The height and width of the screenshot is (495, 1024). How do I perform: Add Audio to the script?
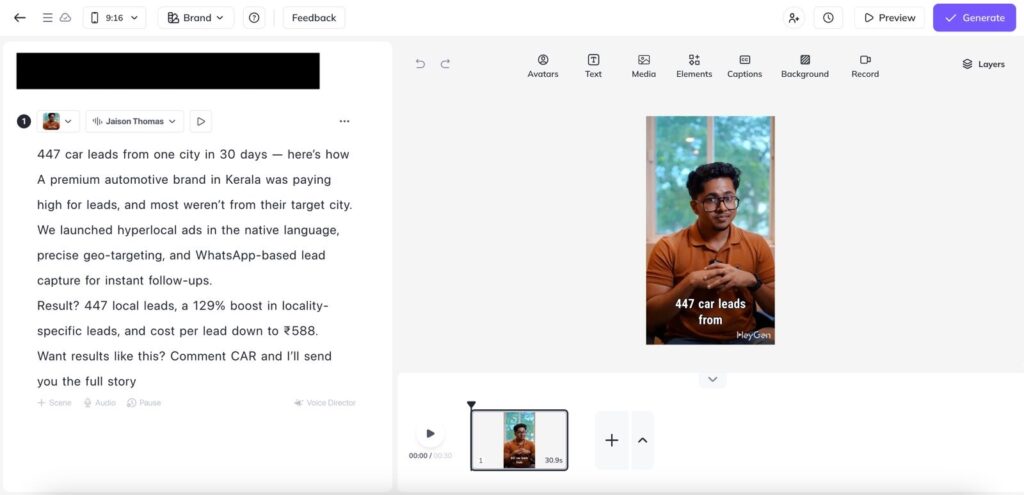(x=99, y=403)
